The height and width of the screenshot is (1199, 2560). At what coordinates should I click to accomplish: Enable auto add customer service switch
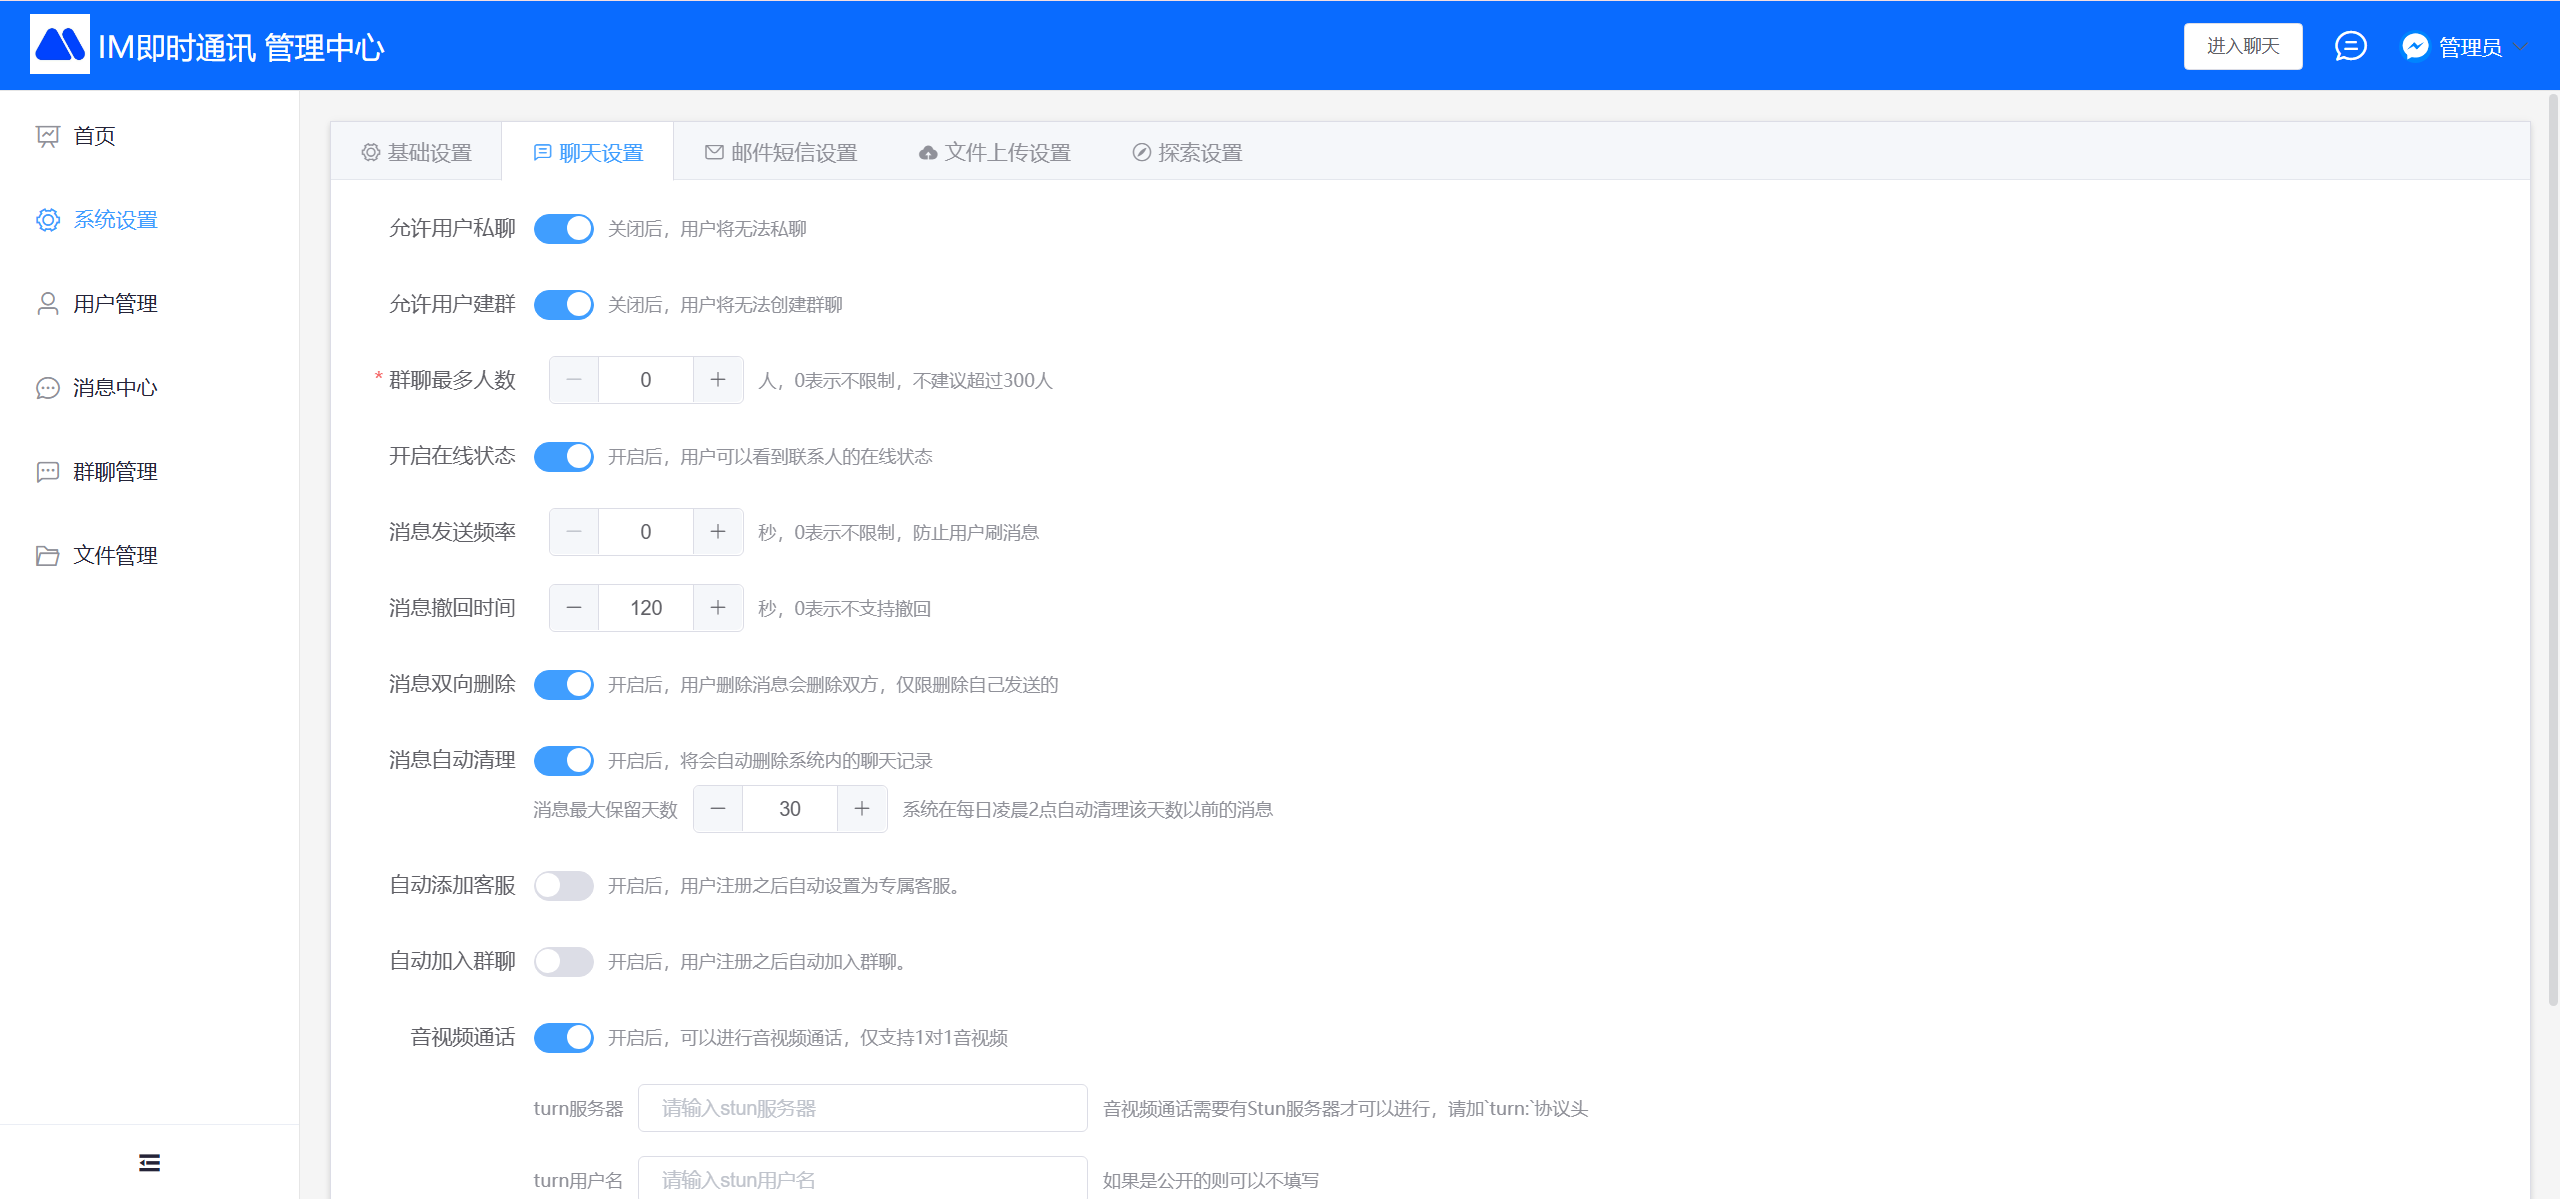coord(563,886)
